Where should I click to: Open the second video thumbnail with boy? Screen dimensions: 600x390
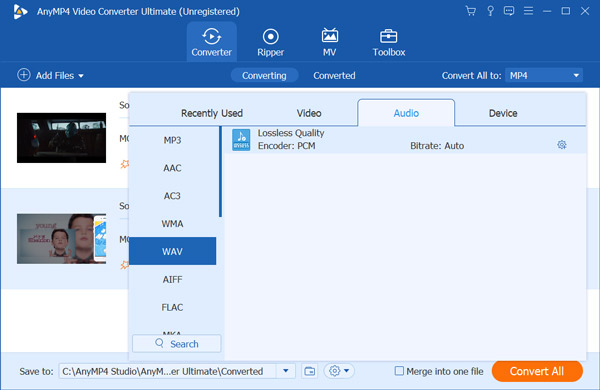61,238
